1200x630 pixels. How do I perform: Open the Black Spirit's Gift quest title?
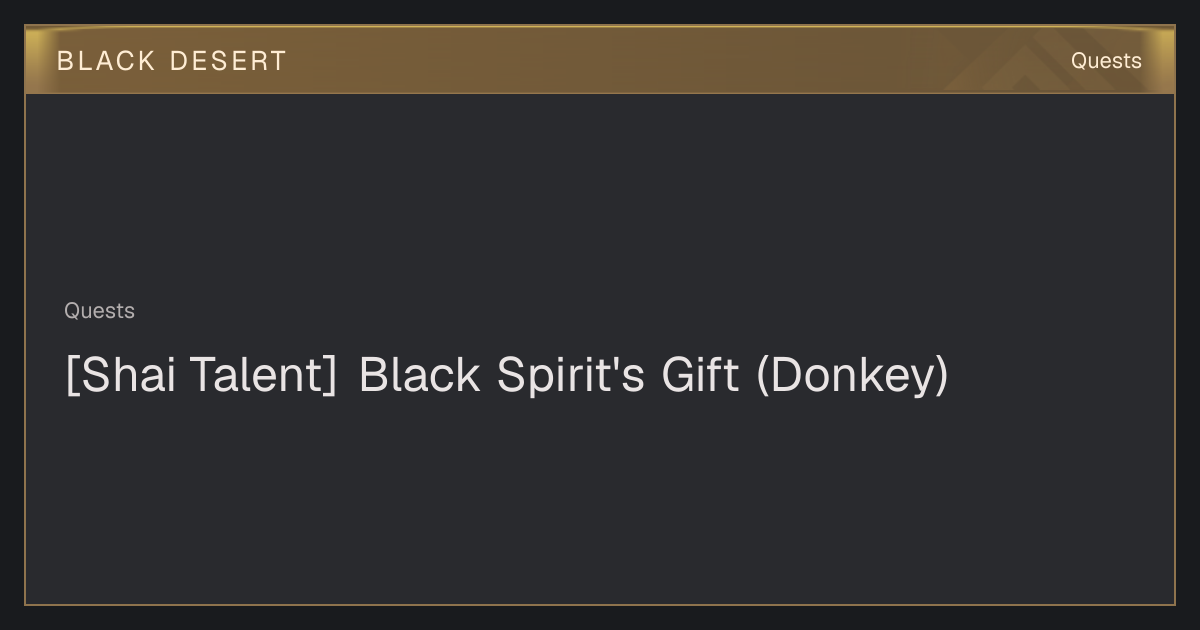[x=506, y=375]
